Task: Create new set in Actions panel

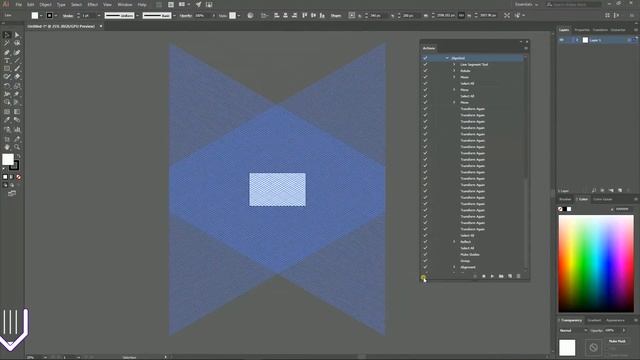Action: pos(501,276)
